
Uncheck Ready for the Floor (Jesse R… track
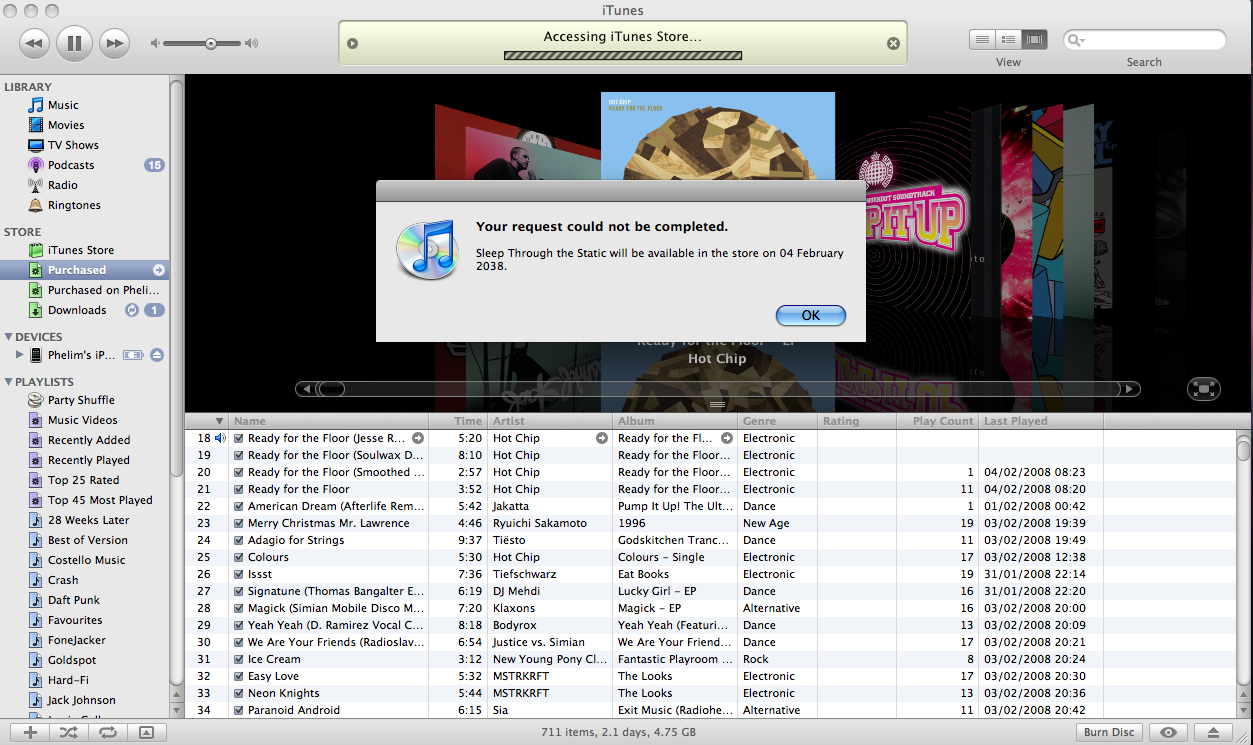pos(238,438)
